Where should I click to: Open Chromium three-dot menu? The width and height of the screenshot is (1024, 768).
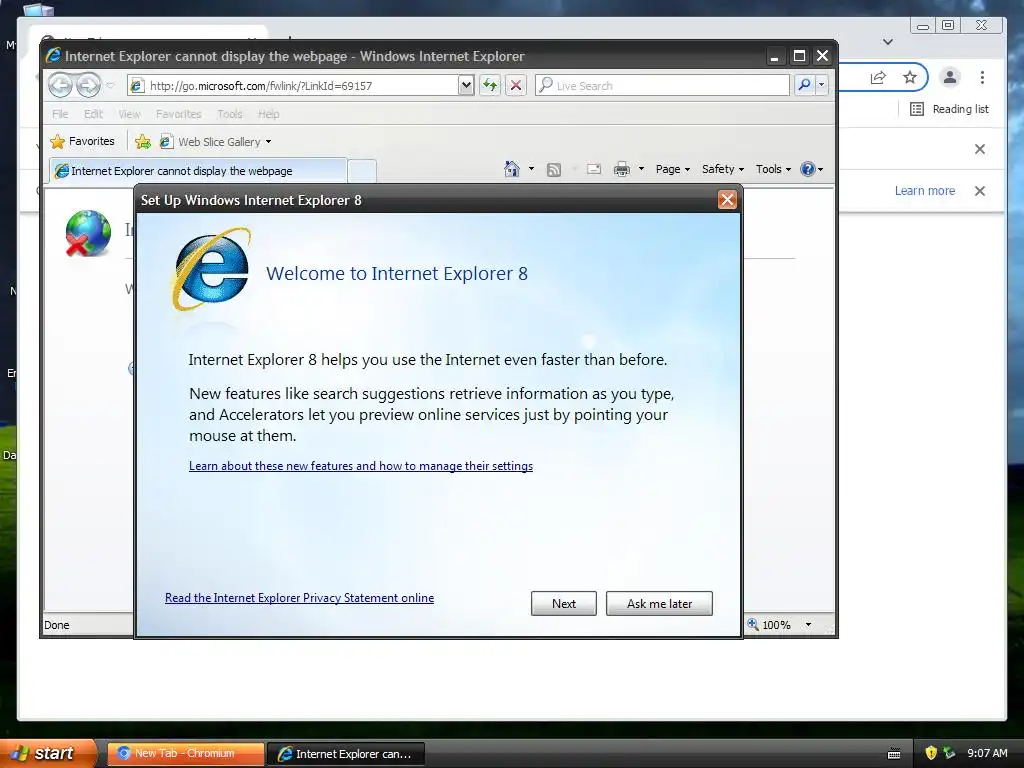[x=982, y=77]
